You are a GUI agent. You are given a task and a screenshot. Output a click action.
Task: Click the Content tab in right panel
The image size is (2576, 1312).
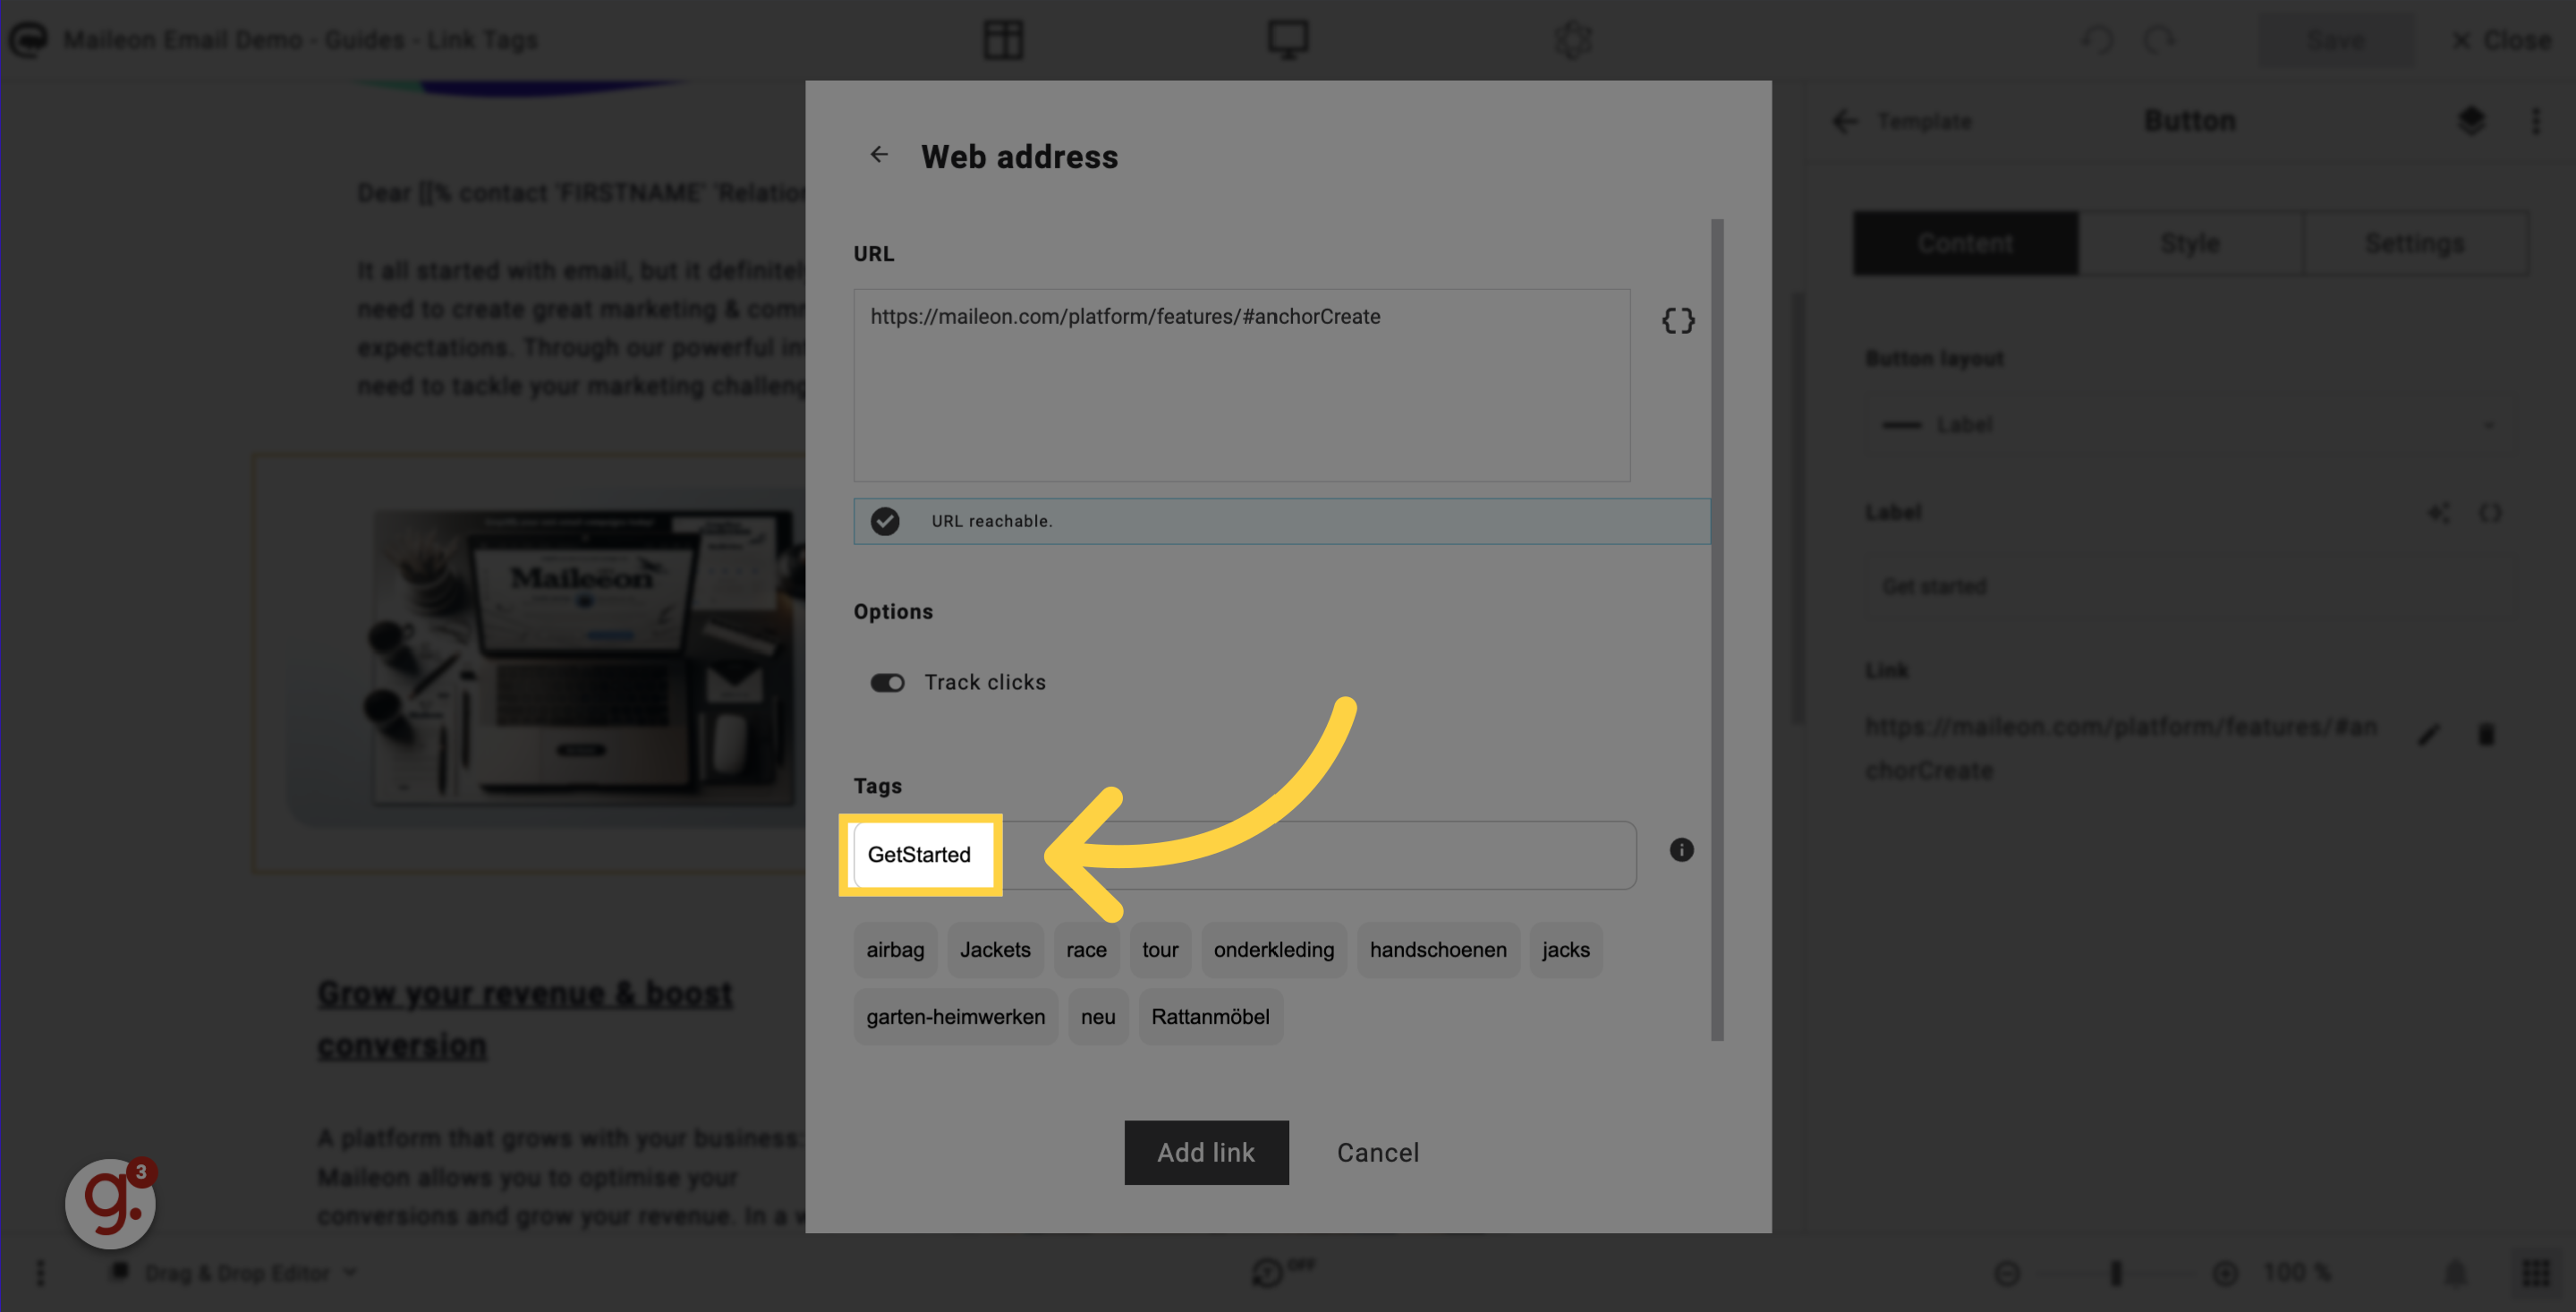tap(1966, 243)
